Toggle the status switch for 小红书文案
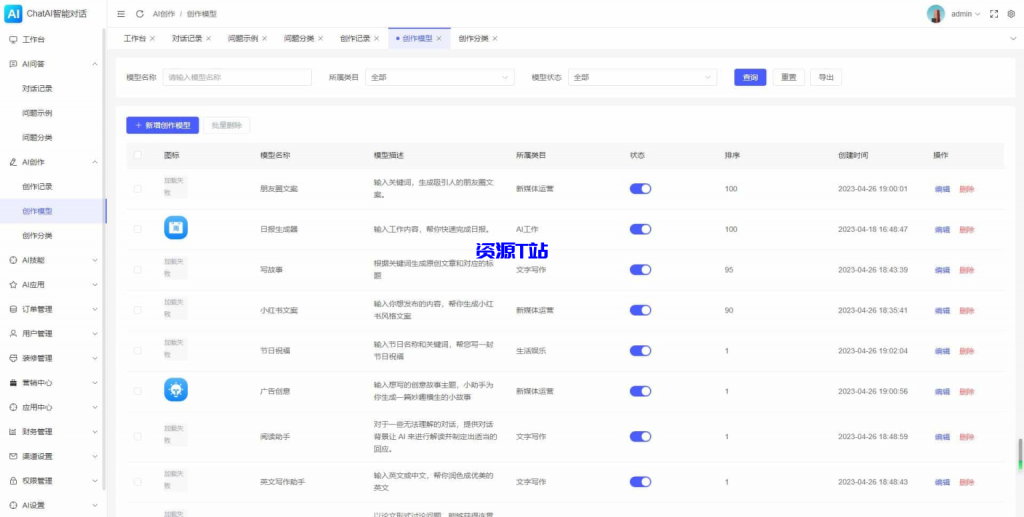The image size is (1024, 517). (640, 310)
